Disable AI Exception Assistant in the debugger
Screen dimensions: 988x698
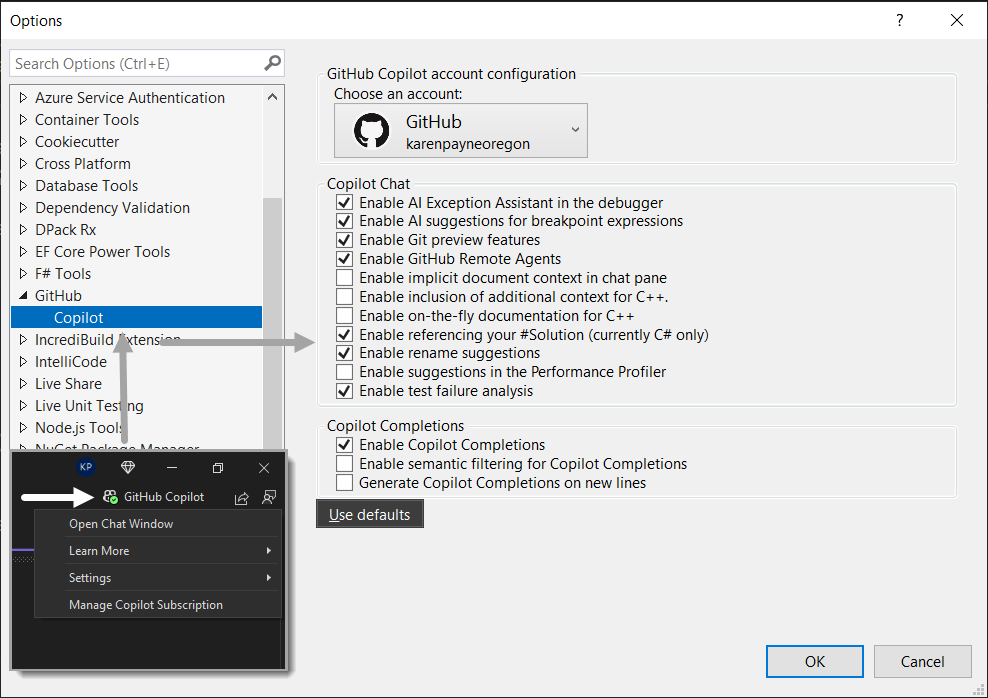344,203
